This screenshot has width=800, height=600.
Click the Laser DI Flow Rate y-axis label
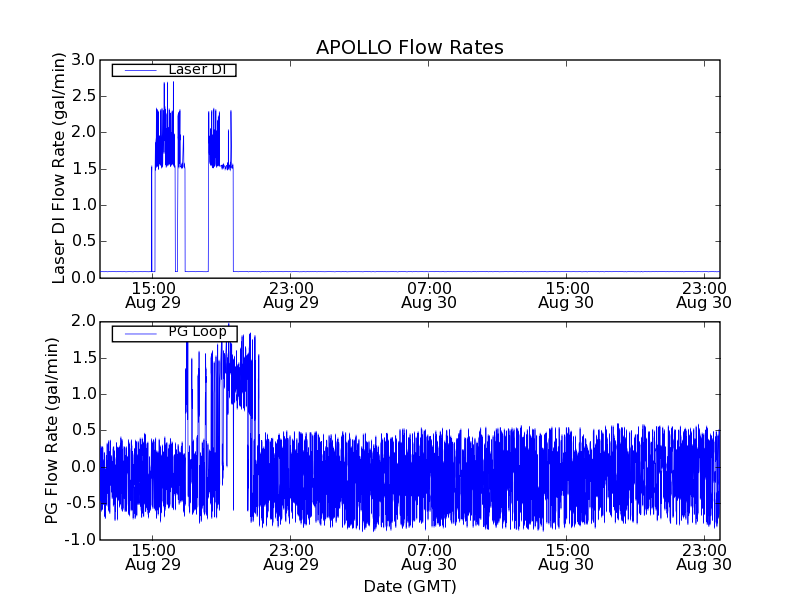[x=59, y=168]
